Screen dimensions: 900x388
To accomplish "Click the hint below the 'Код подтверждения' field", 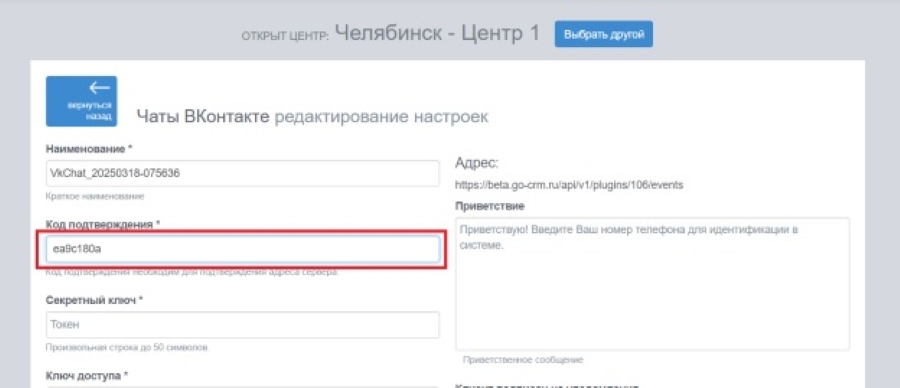I will point(192,272).
